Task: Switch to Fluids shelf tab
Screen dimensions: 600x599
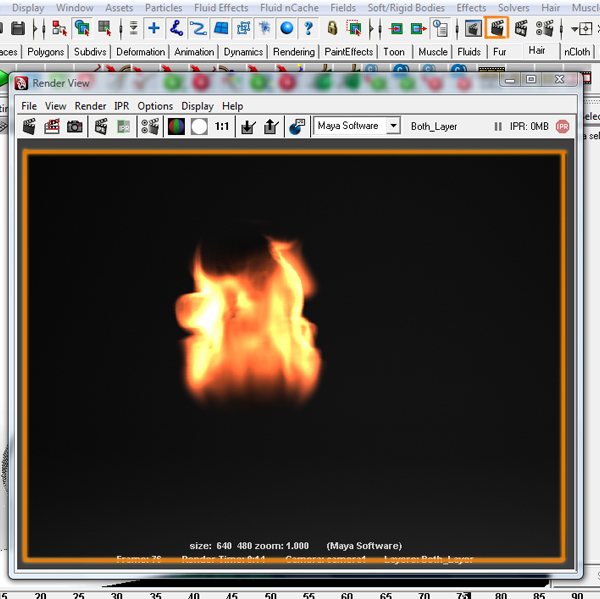Action: pyautogui.click(x=469, y=52)
